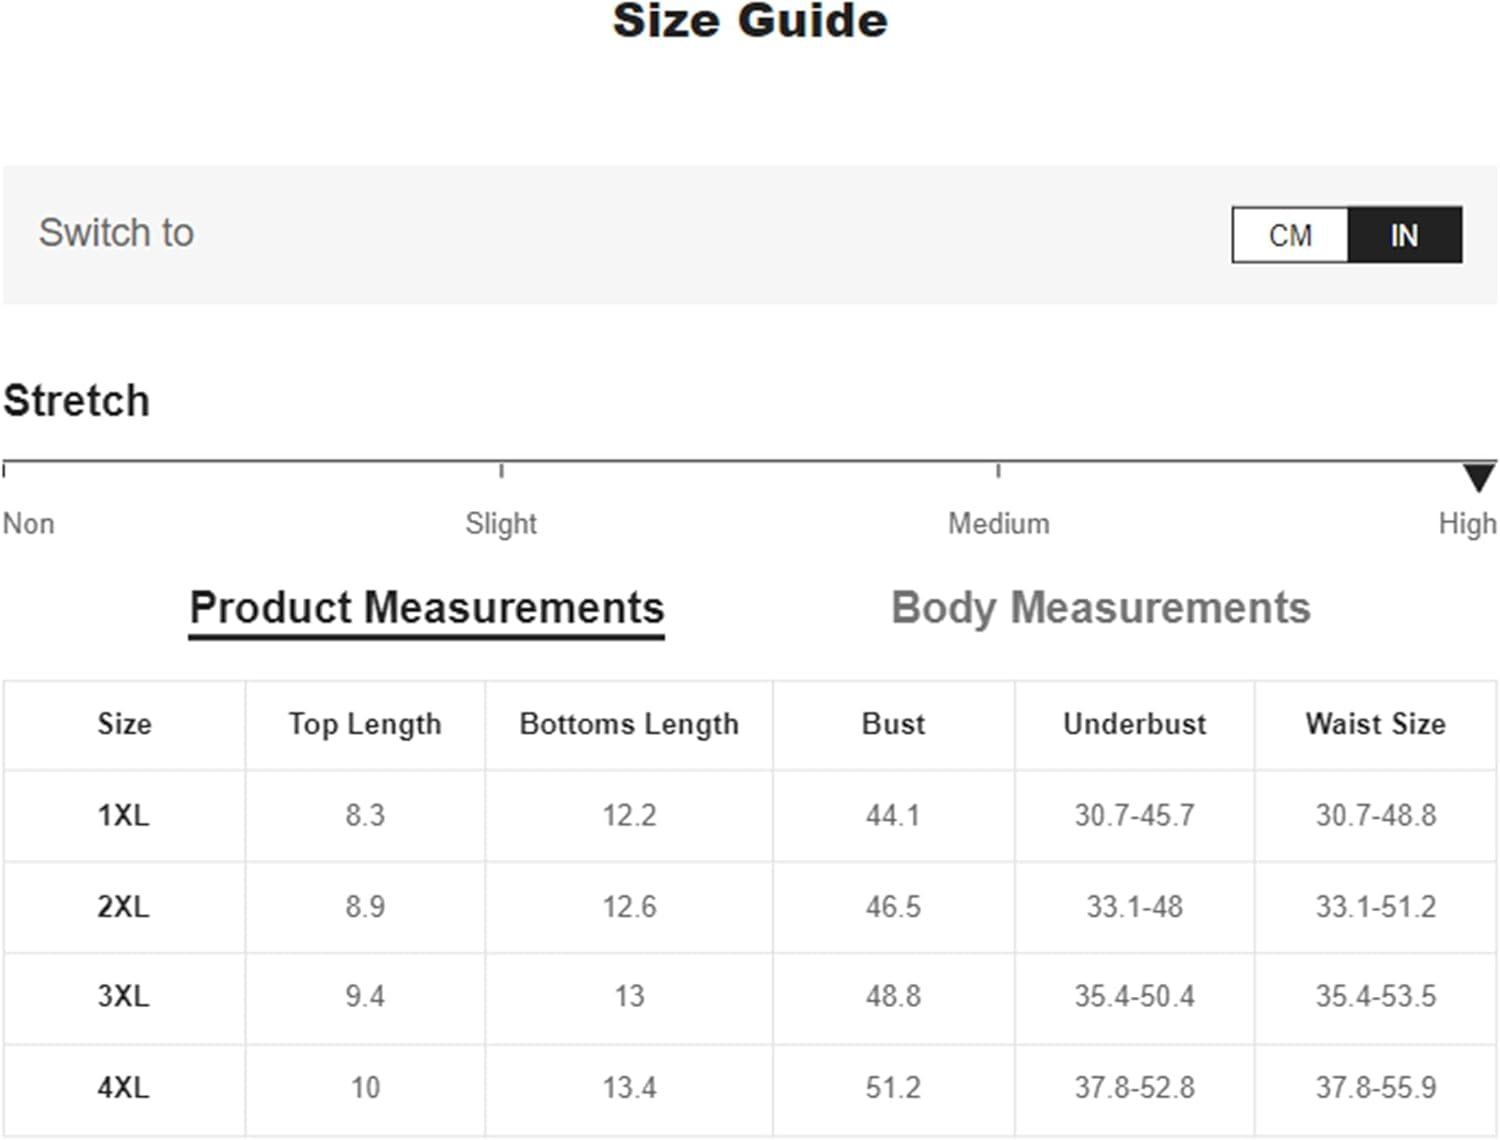Click the 4XL waist size value 37.8-55.9
This screenshot has height=1140, width=1500.
tap(1376, 1088)
